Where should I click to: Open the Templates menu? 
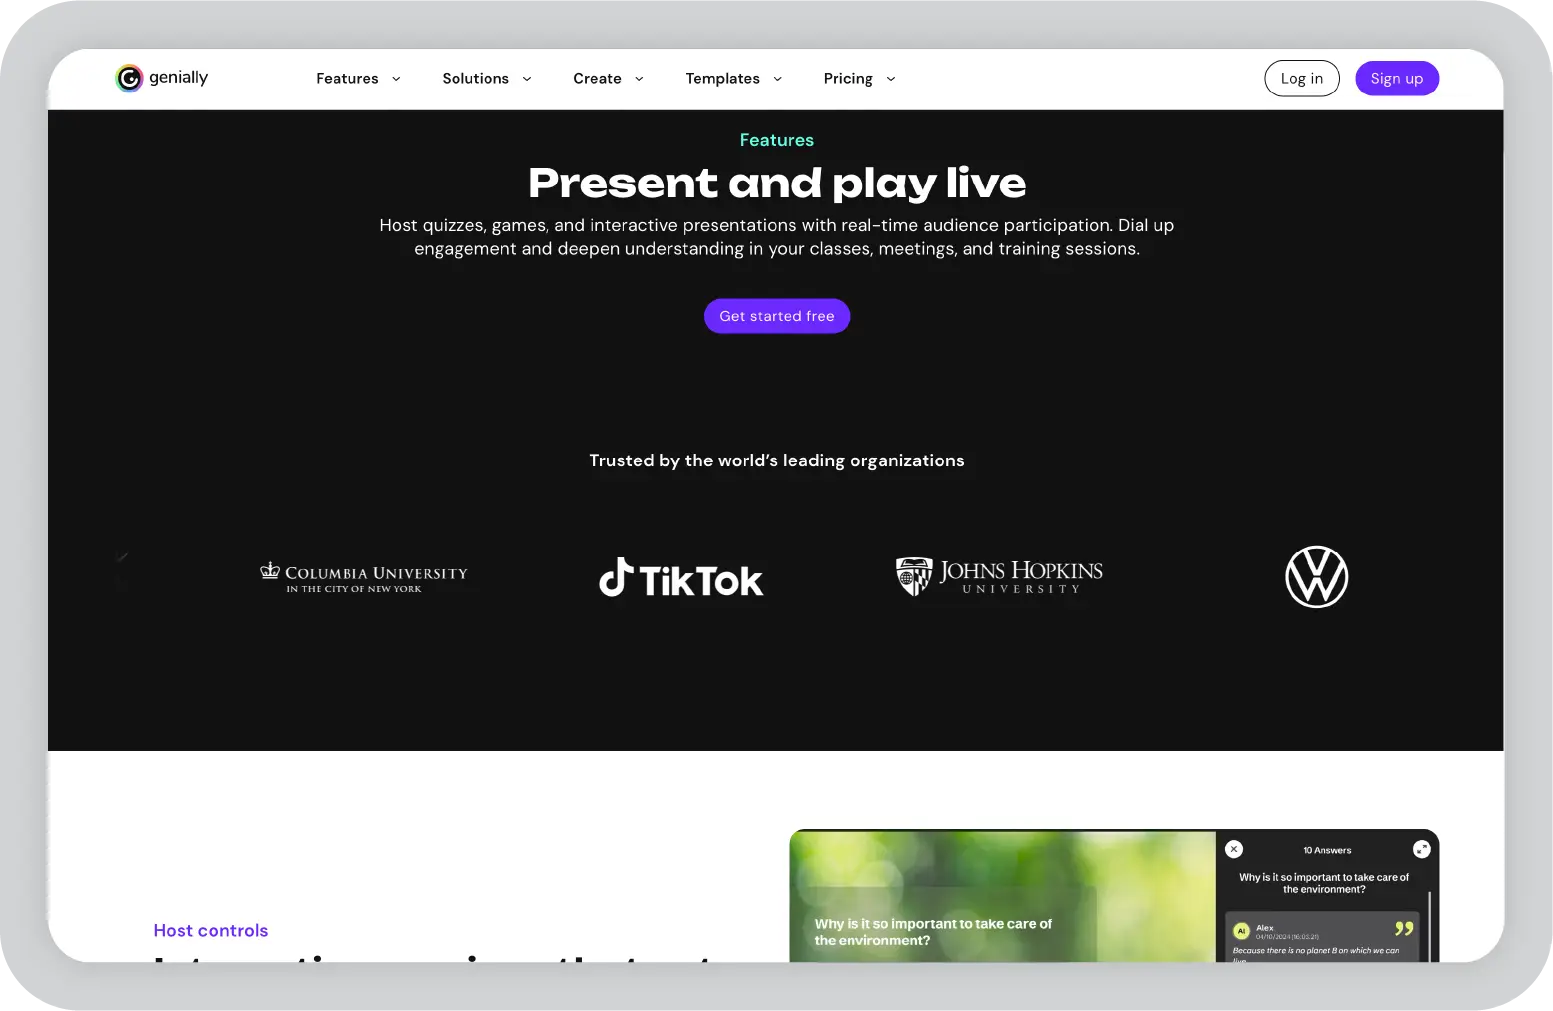coord(722,79)
